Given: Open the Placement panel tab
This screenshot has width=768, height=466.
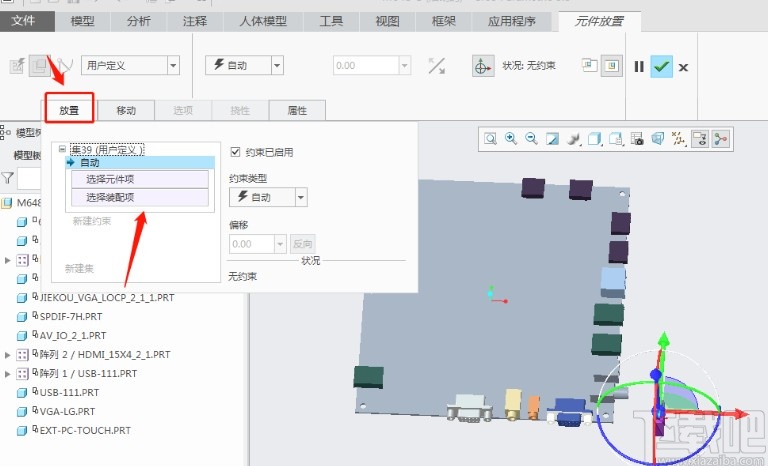Looking at the screenshot, I should (x=69, y=110).
